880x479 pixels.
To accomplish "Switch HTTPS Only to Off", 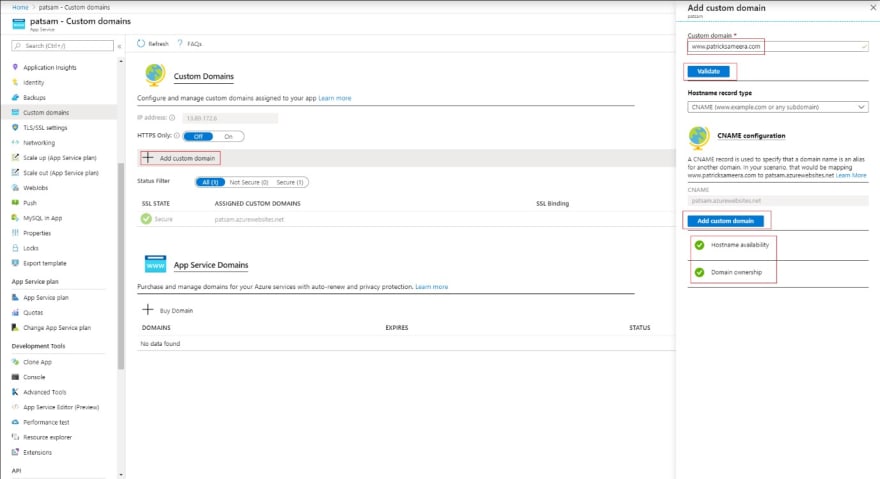I will point(198,136).
